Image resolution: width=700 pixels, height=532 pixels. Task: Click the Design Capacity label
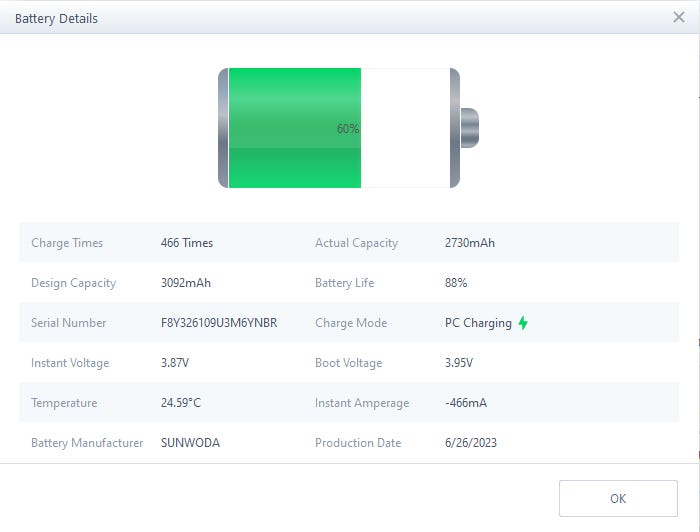click(x=73, y=283)
